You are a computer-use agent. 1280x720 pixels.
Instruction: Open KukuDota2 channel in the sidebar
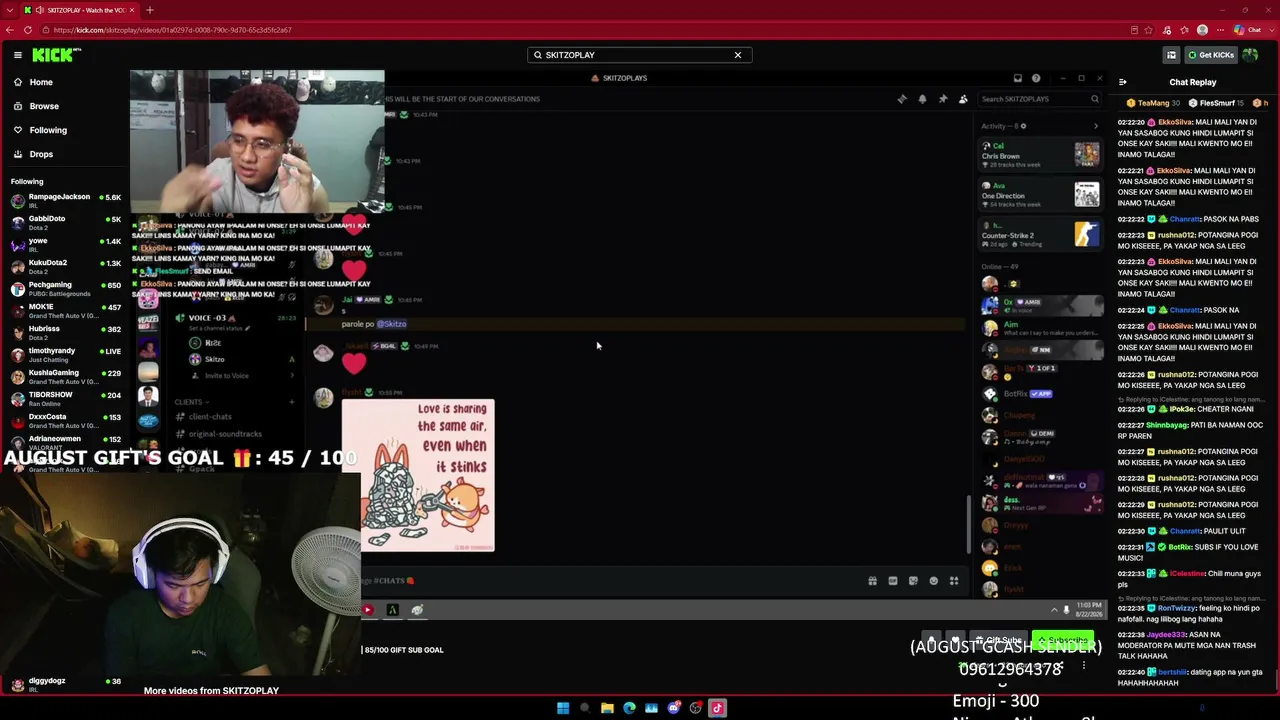click(65, 267)
